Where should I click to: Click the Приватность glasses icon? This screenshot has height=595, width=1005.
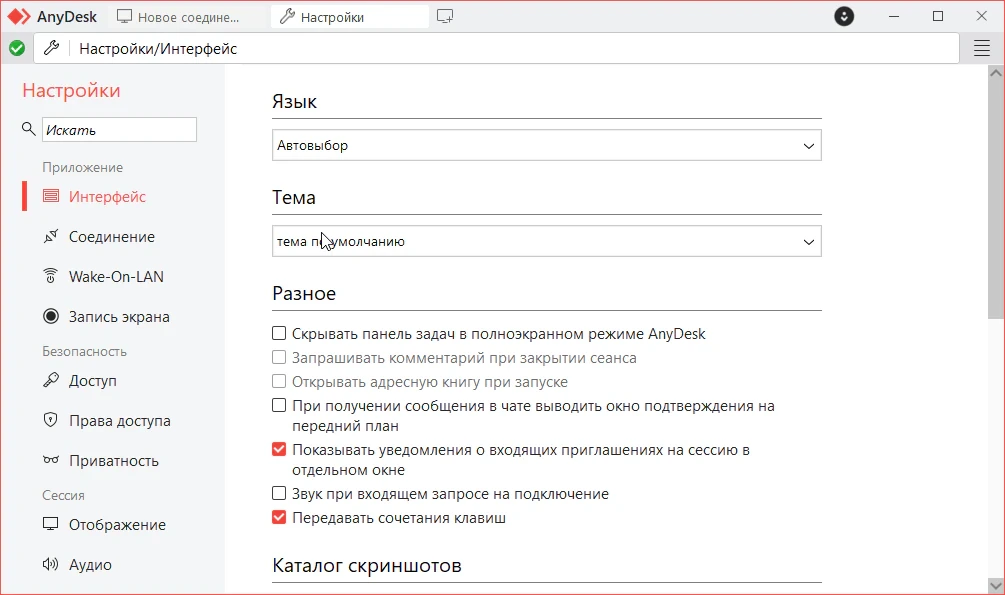pyautogui.click(x=51, y=460)
